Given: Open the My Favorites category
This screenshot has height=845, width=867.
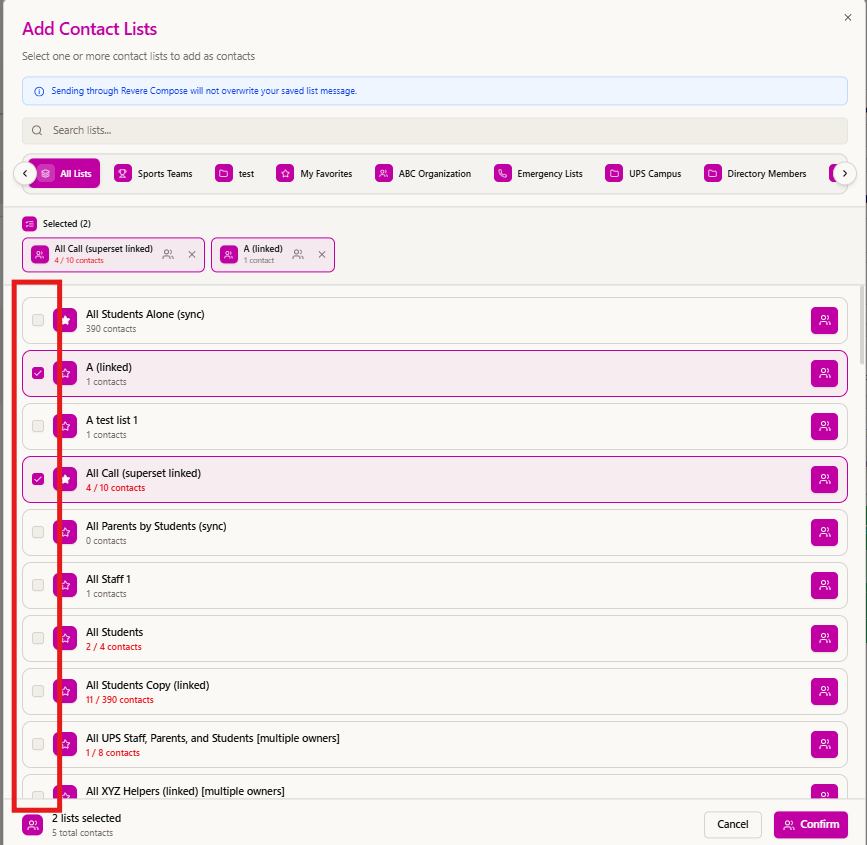Looking at the screenshot, I should point(315,174).
